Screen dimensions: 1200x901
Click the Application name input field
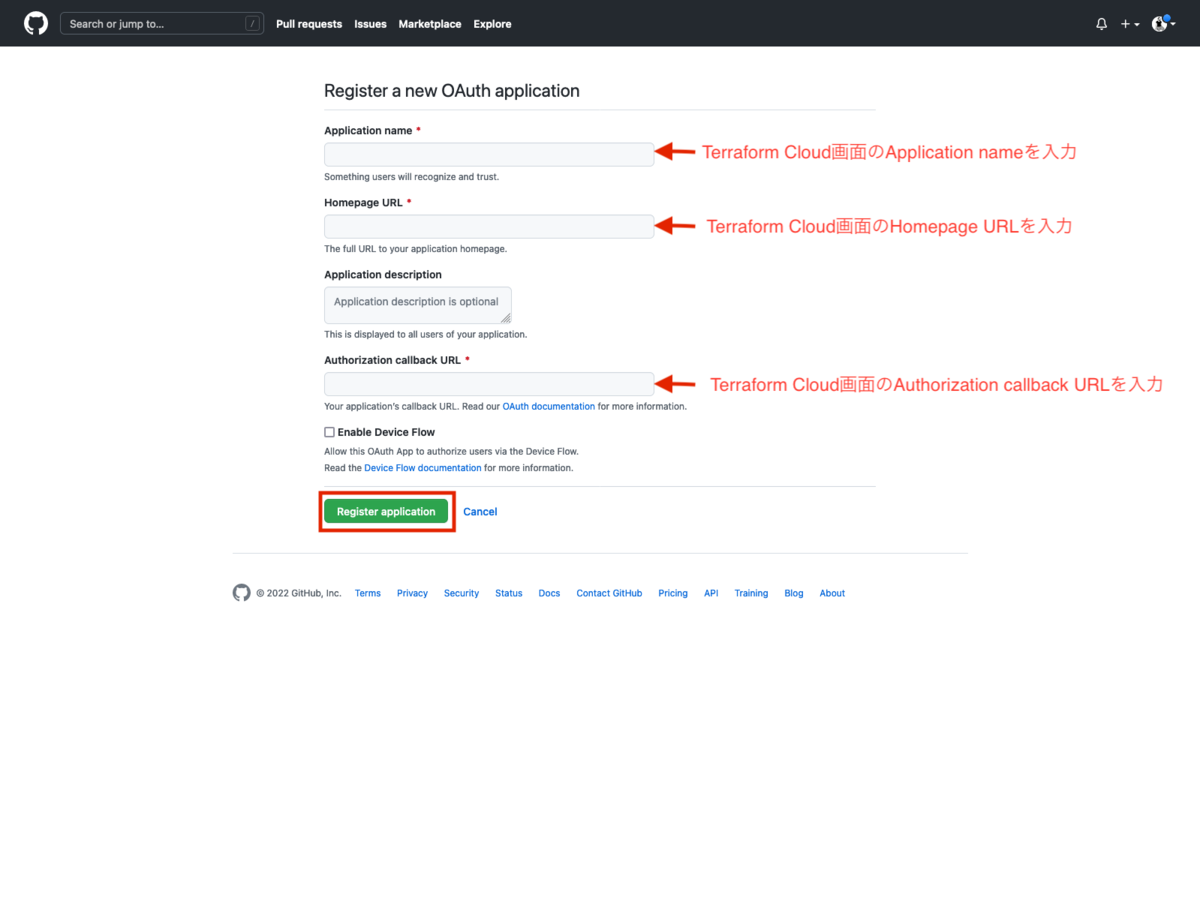point(489,154)
